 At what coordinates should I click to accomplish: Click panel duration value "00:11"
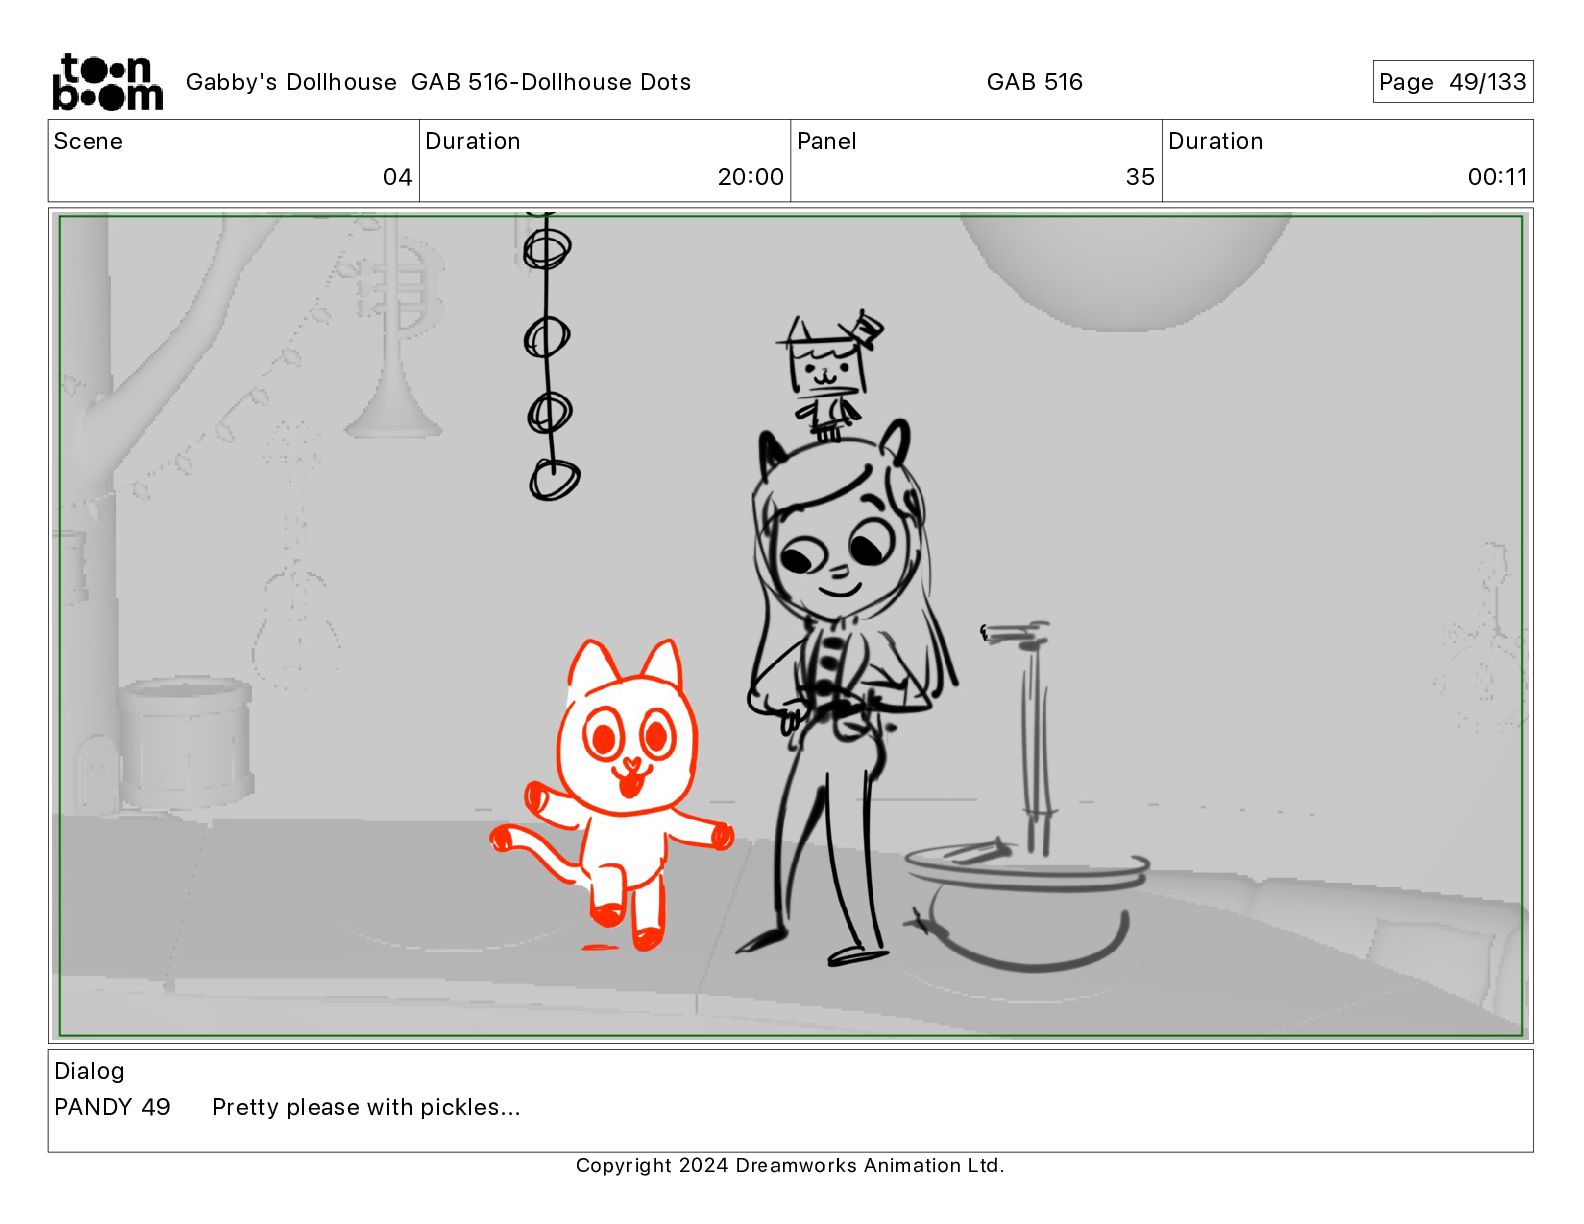coord(1497,177)
